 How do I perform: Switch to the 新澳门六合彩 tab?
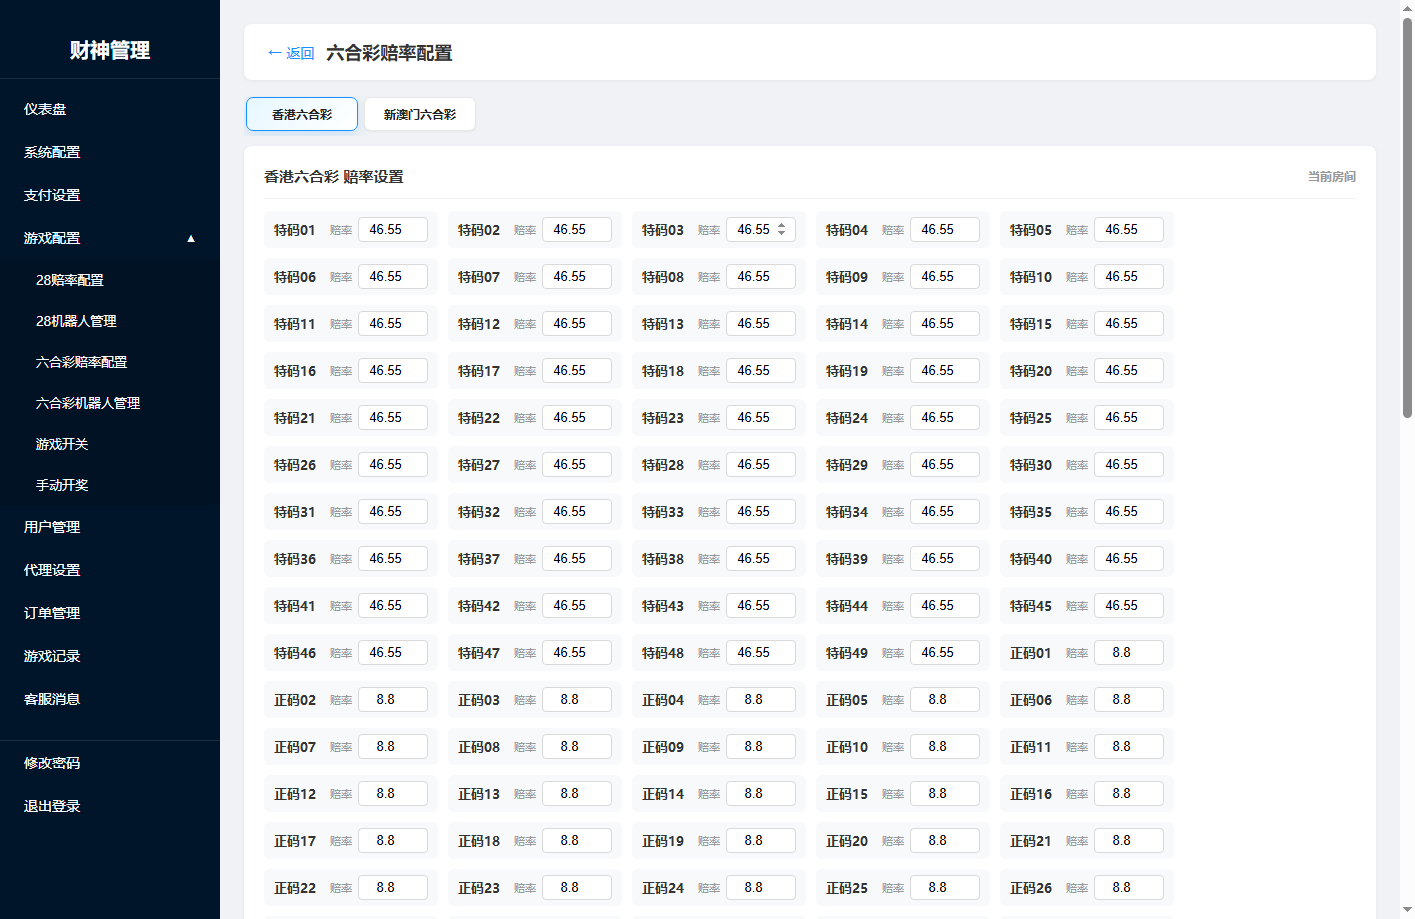(x=420, y=114)
